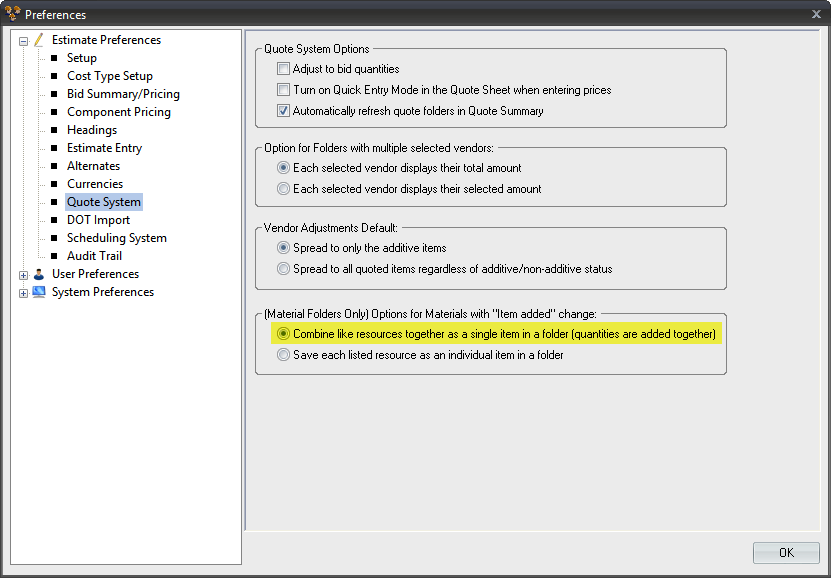Expand the System Preferences tree node
The image size is (831, 578).
(x=23, y=294)
